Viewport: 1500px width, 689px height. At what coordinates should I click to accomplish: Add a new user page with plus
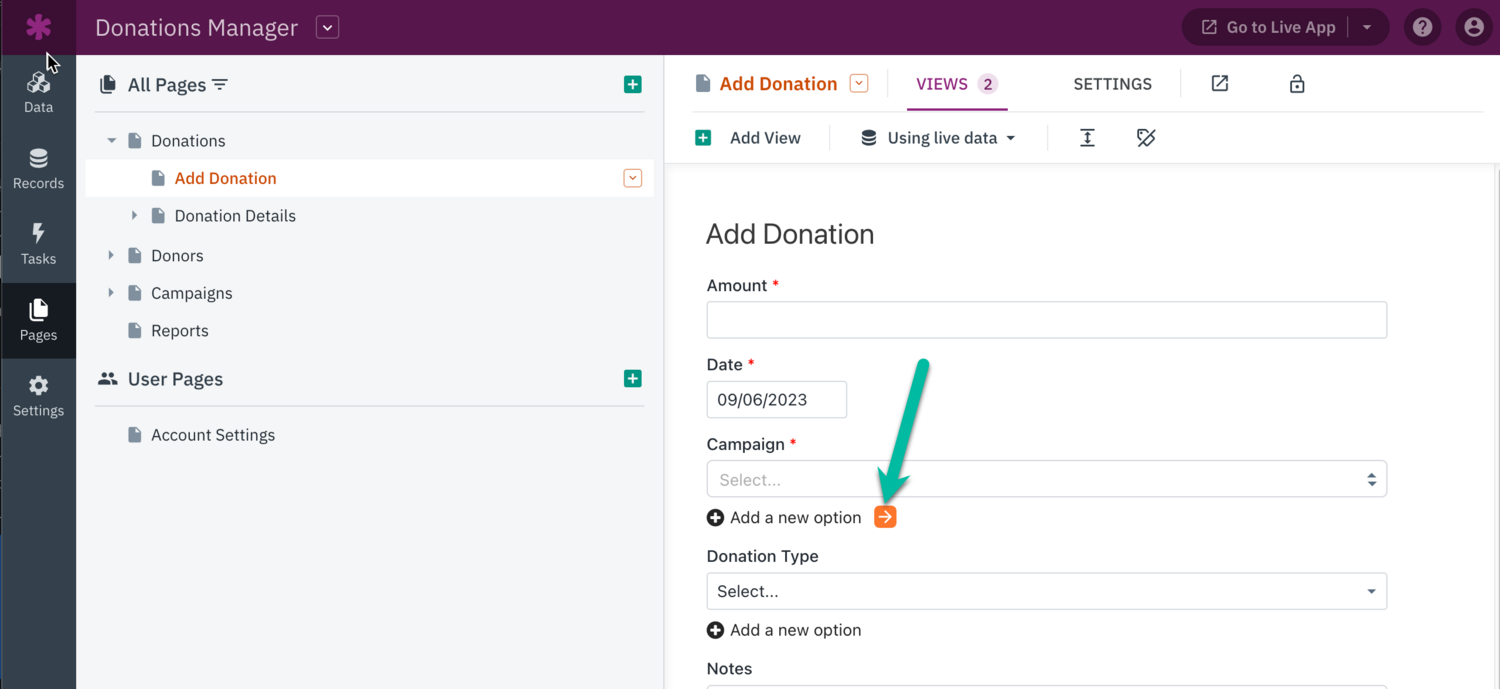coord(632,379)
